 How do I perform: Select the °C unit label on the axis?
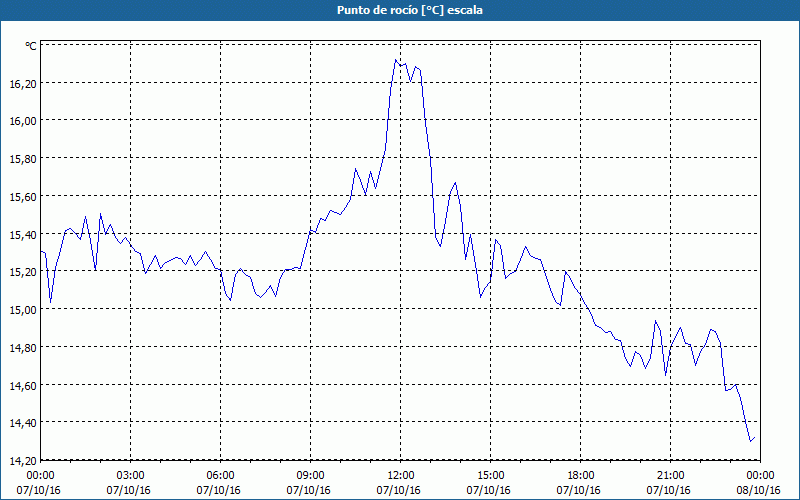(31, 46)
